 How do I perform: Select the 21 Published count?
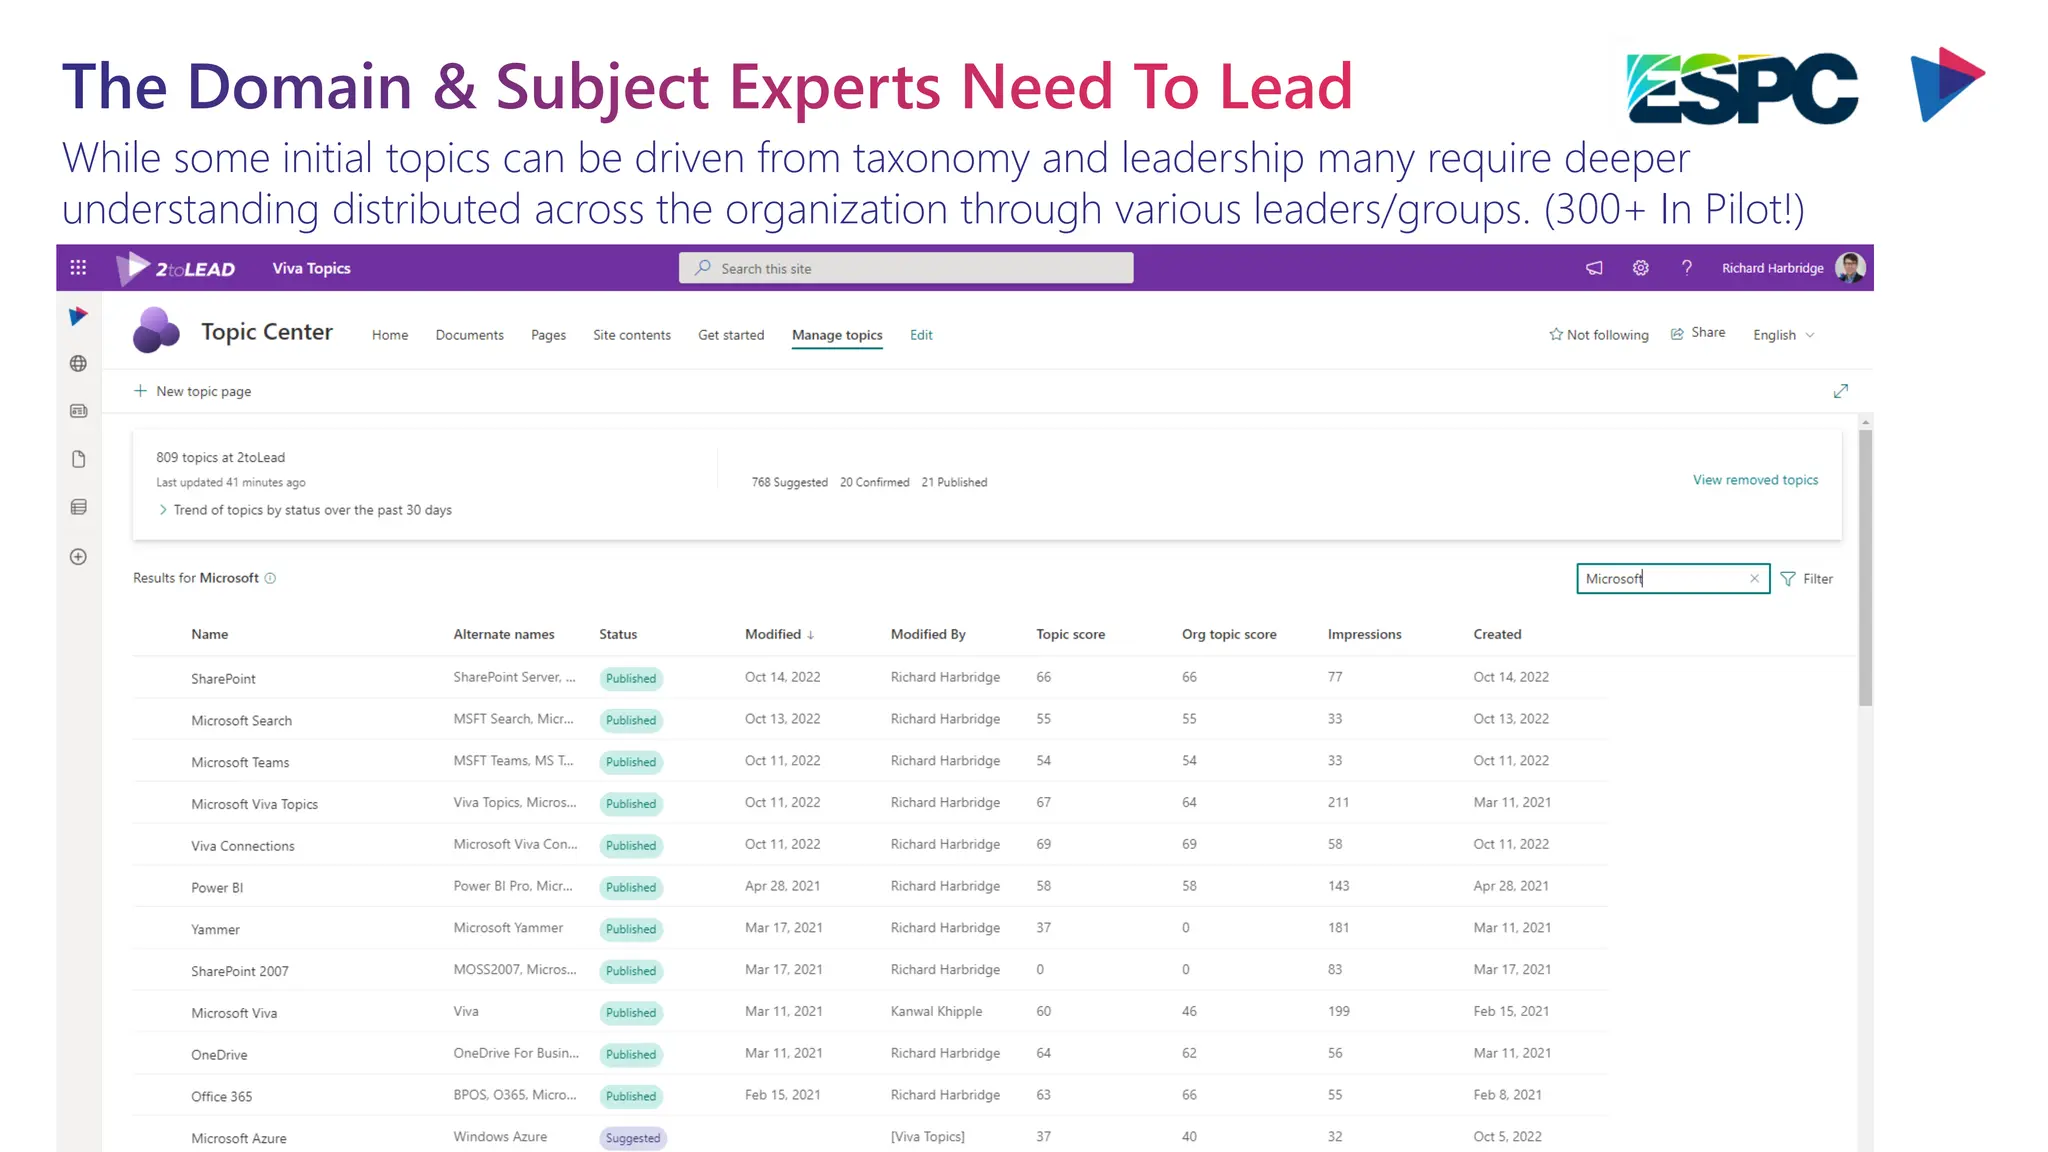pos(954,482)
